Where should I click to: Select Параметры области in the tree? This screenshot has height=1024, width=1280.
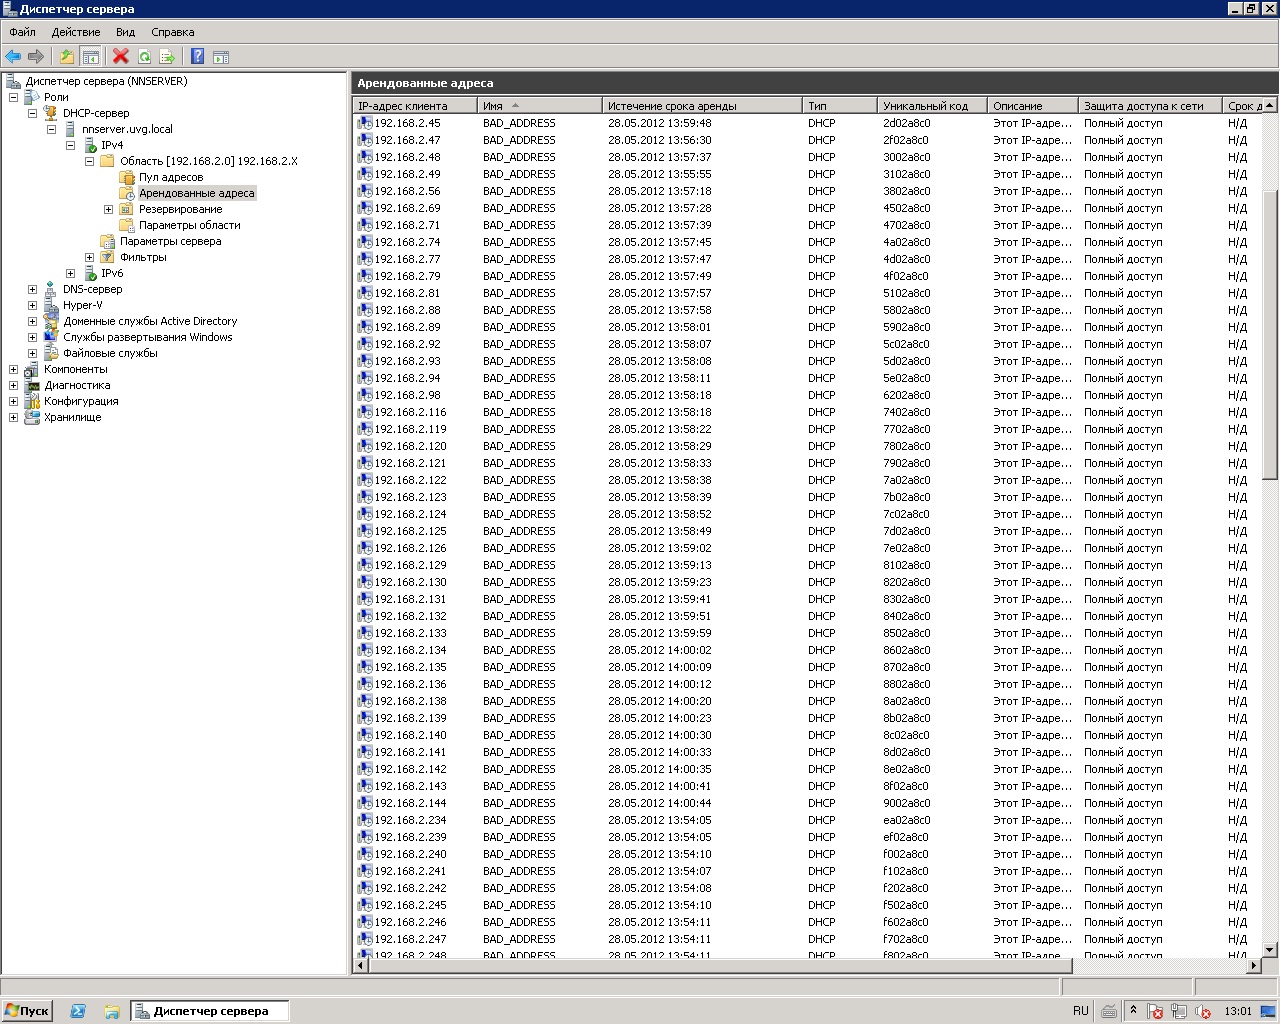pos(189,225)
